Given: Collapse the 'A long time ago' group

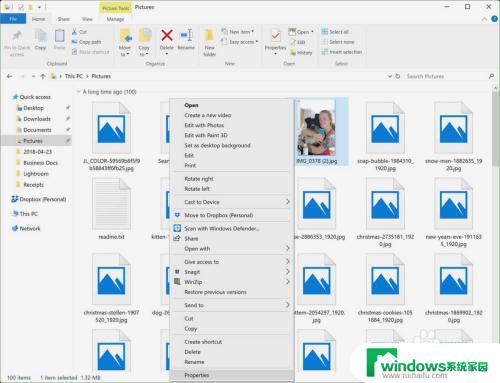Looking at the screenshot, I should 79,92.
